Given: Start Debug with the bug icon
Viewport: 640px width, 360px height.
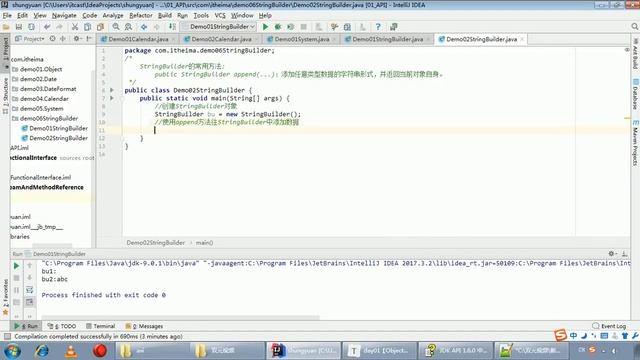Looking at the screenshot, I should click(278, 27).
